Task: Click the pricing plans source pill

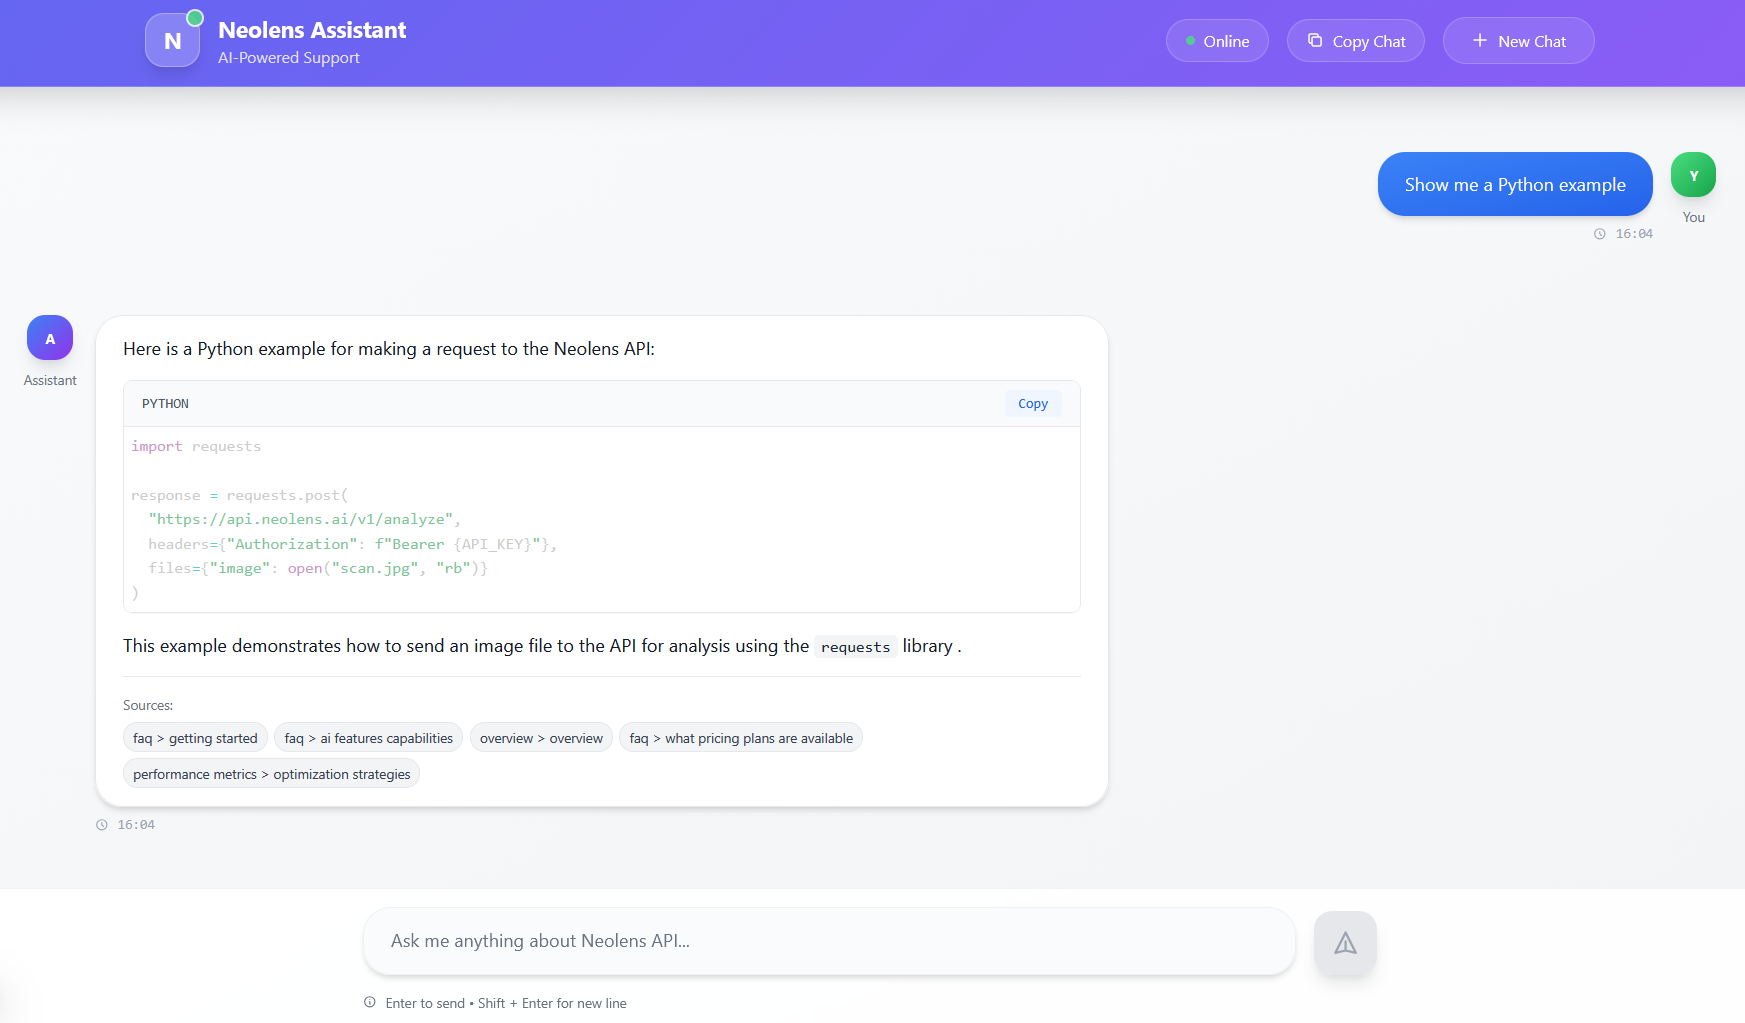Action: point(740,737)
